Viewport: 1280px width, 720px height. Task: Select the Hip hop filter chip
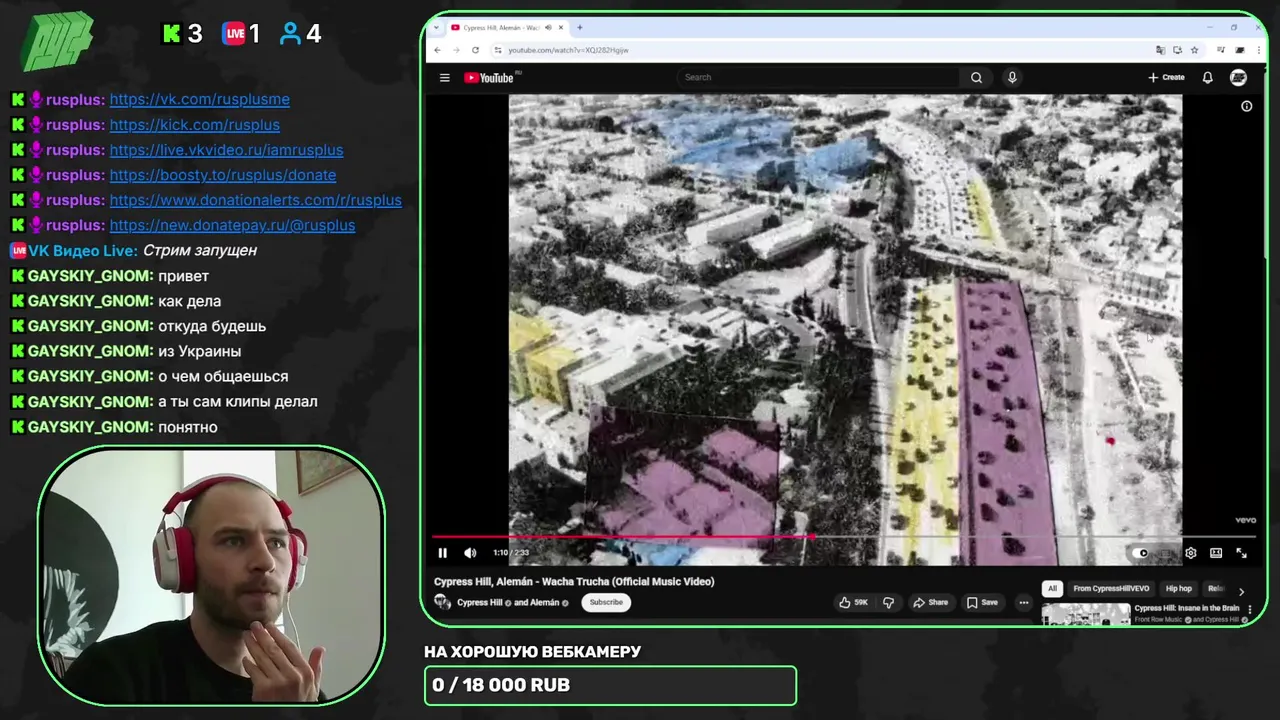click(x=1179, y=589)
